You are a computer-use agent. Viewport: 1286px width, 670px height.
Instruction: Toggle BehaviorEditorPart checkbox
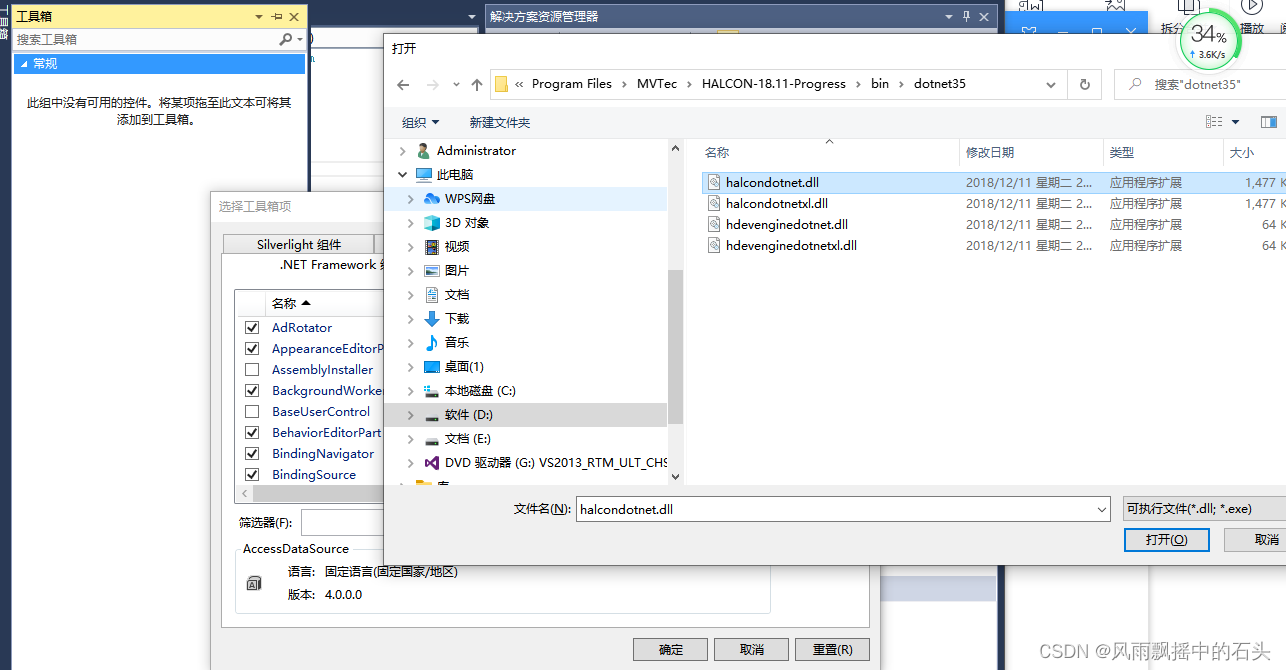(252, 433)
